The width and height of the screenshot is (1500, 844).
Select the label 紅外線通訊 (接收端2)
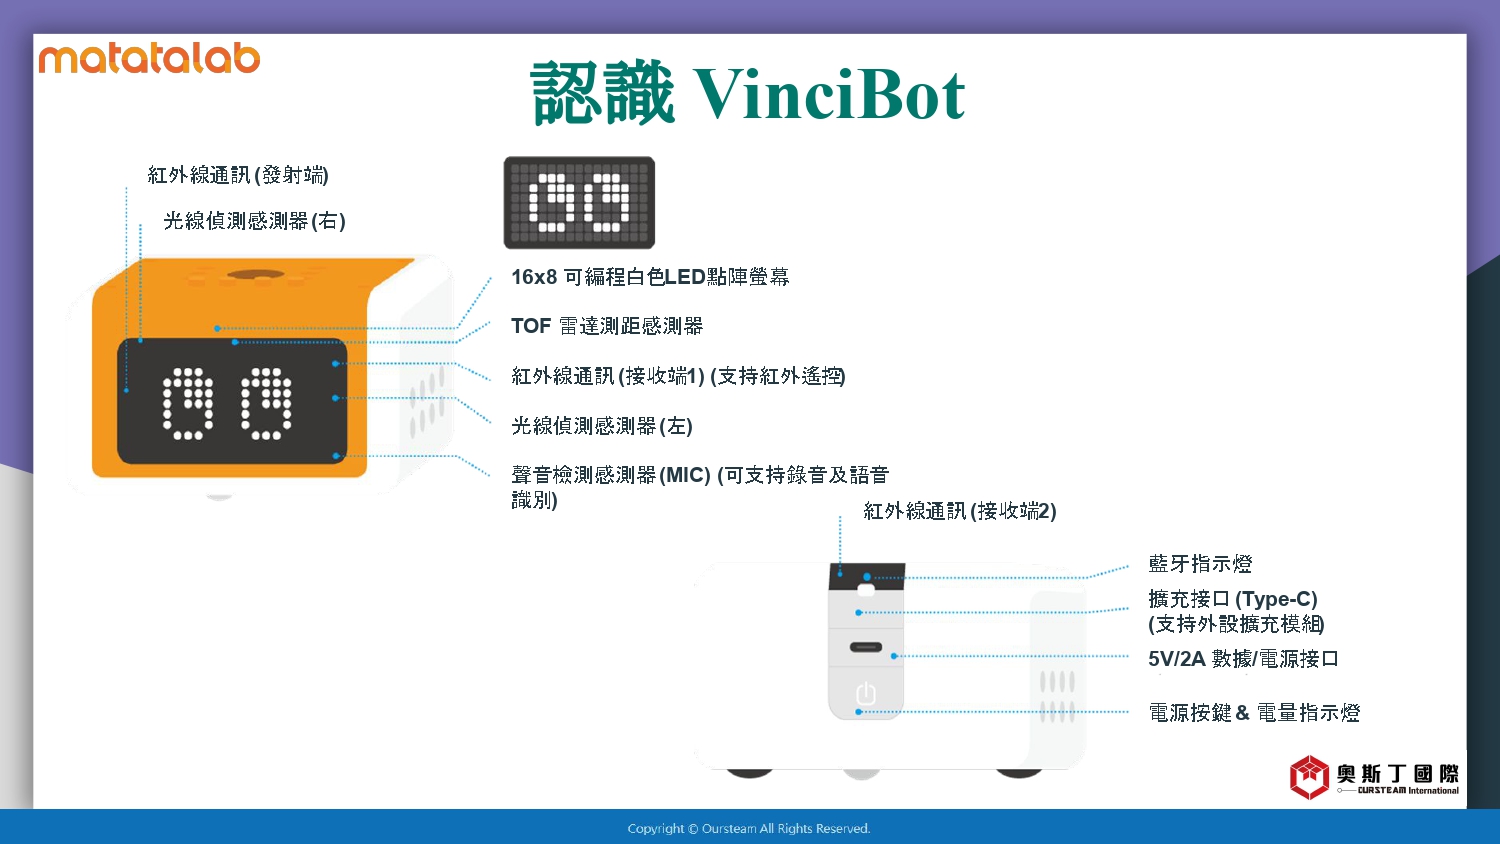[960, 511]
